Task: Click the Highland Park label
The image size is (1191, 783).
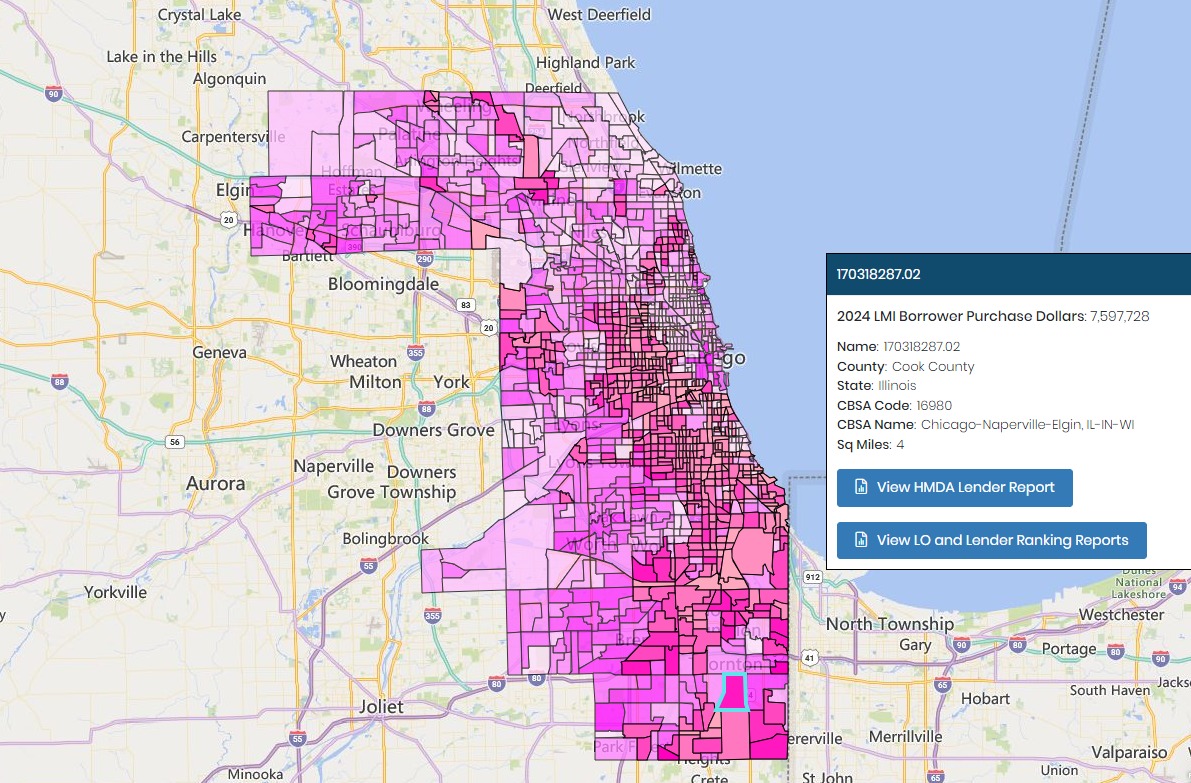Action: [586, 62]
